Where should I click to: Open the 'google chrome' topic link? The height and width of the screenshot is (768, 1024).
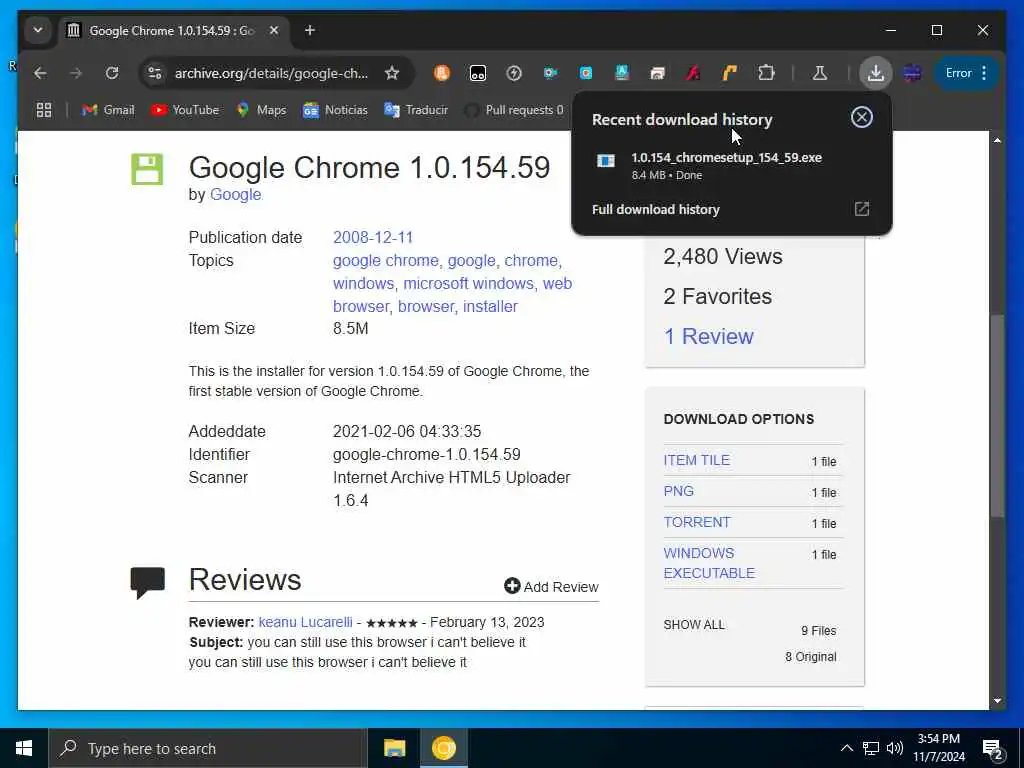[385, 261]
